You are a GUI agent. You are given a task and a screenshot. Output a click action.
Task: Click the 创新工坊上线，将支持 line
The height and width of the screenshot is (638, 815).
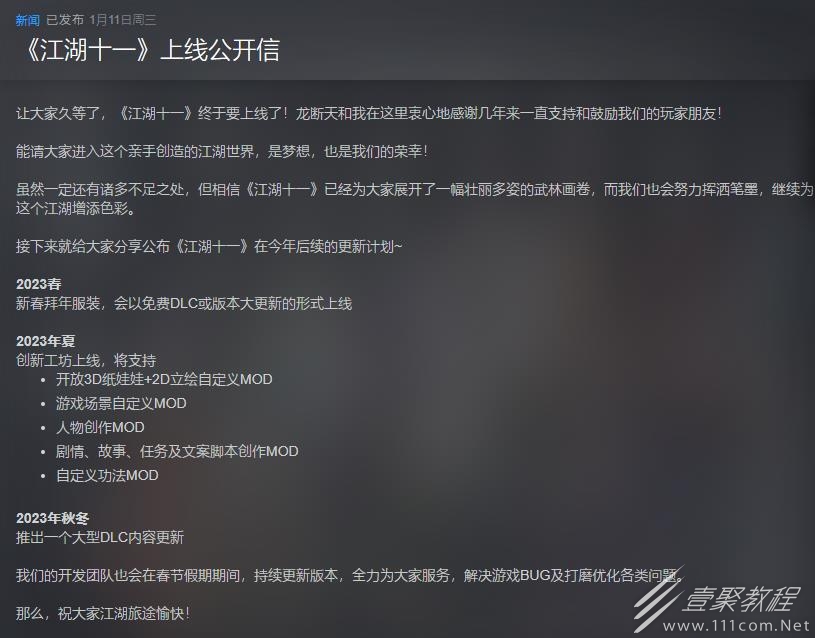point(86,360)
